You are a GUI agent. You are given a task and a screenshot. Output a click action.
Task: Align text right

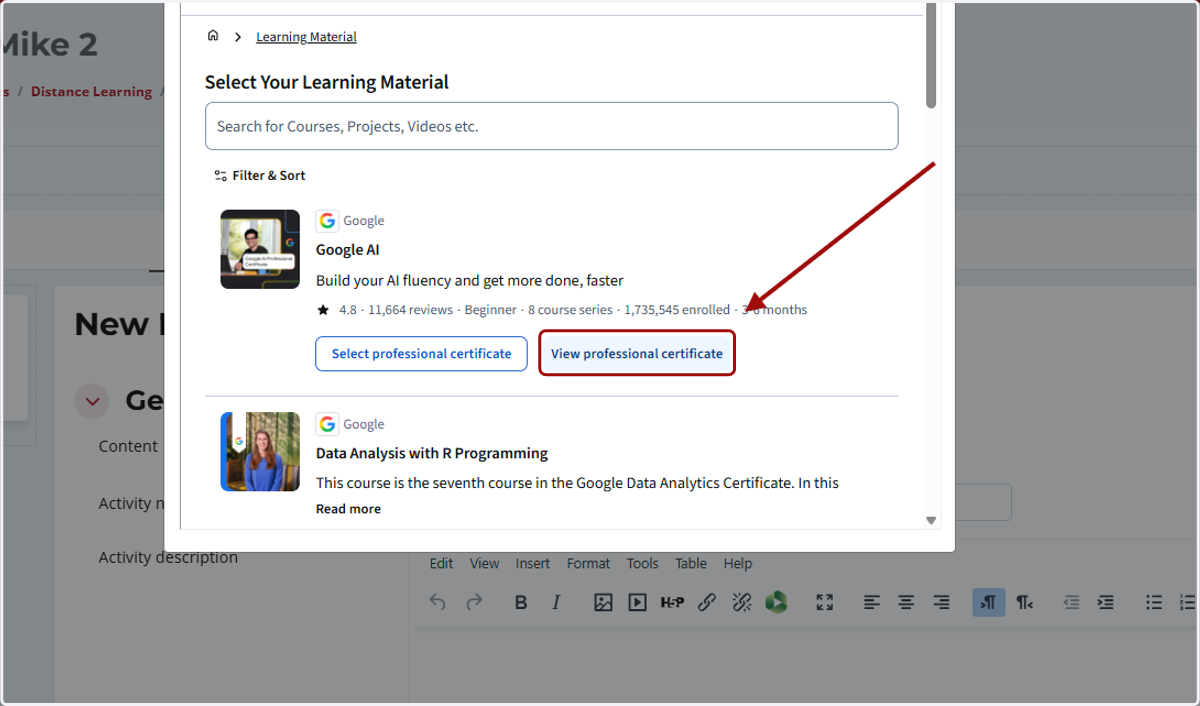point(941,602)
